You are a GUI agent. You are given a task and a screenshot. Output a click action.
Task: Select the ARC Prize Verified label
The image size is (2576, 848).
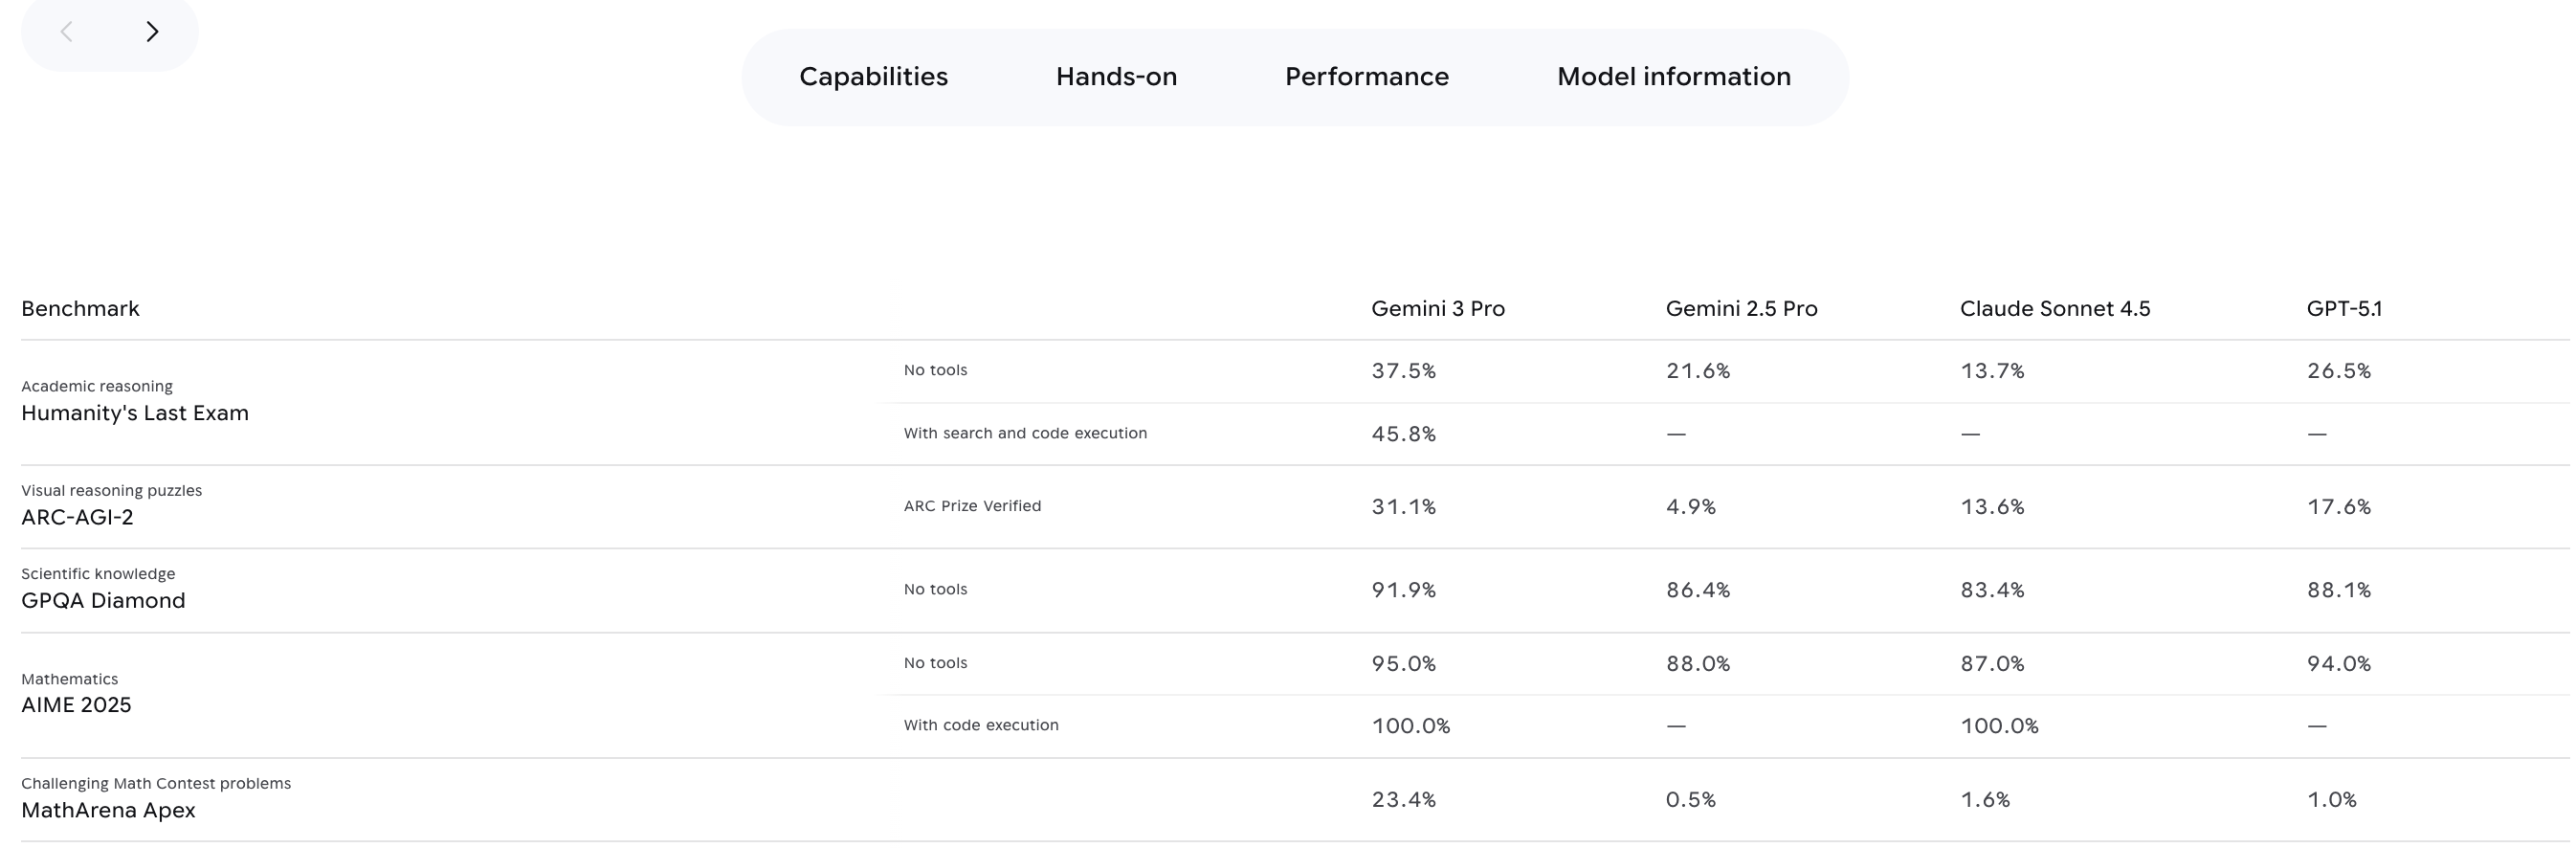tap(969, 506)
